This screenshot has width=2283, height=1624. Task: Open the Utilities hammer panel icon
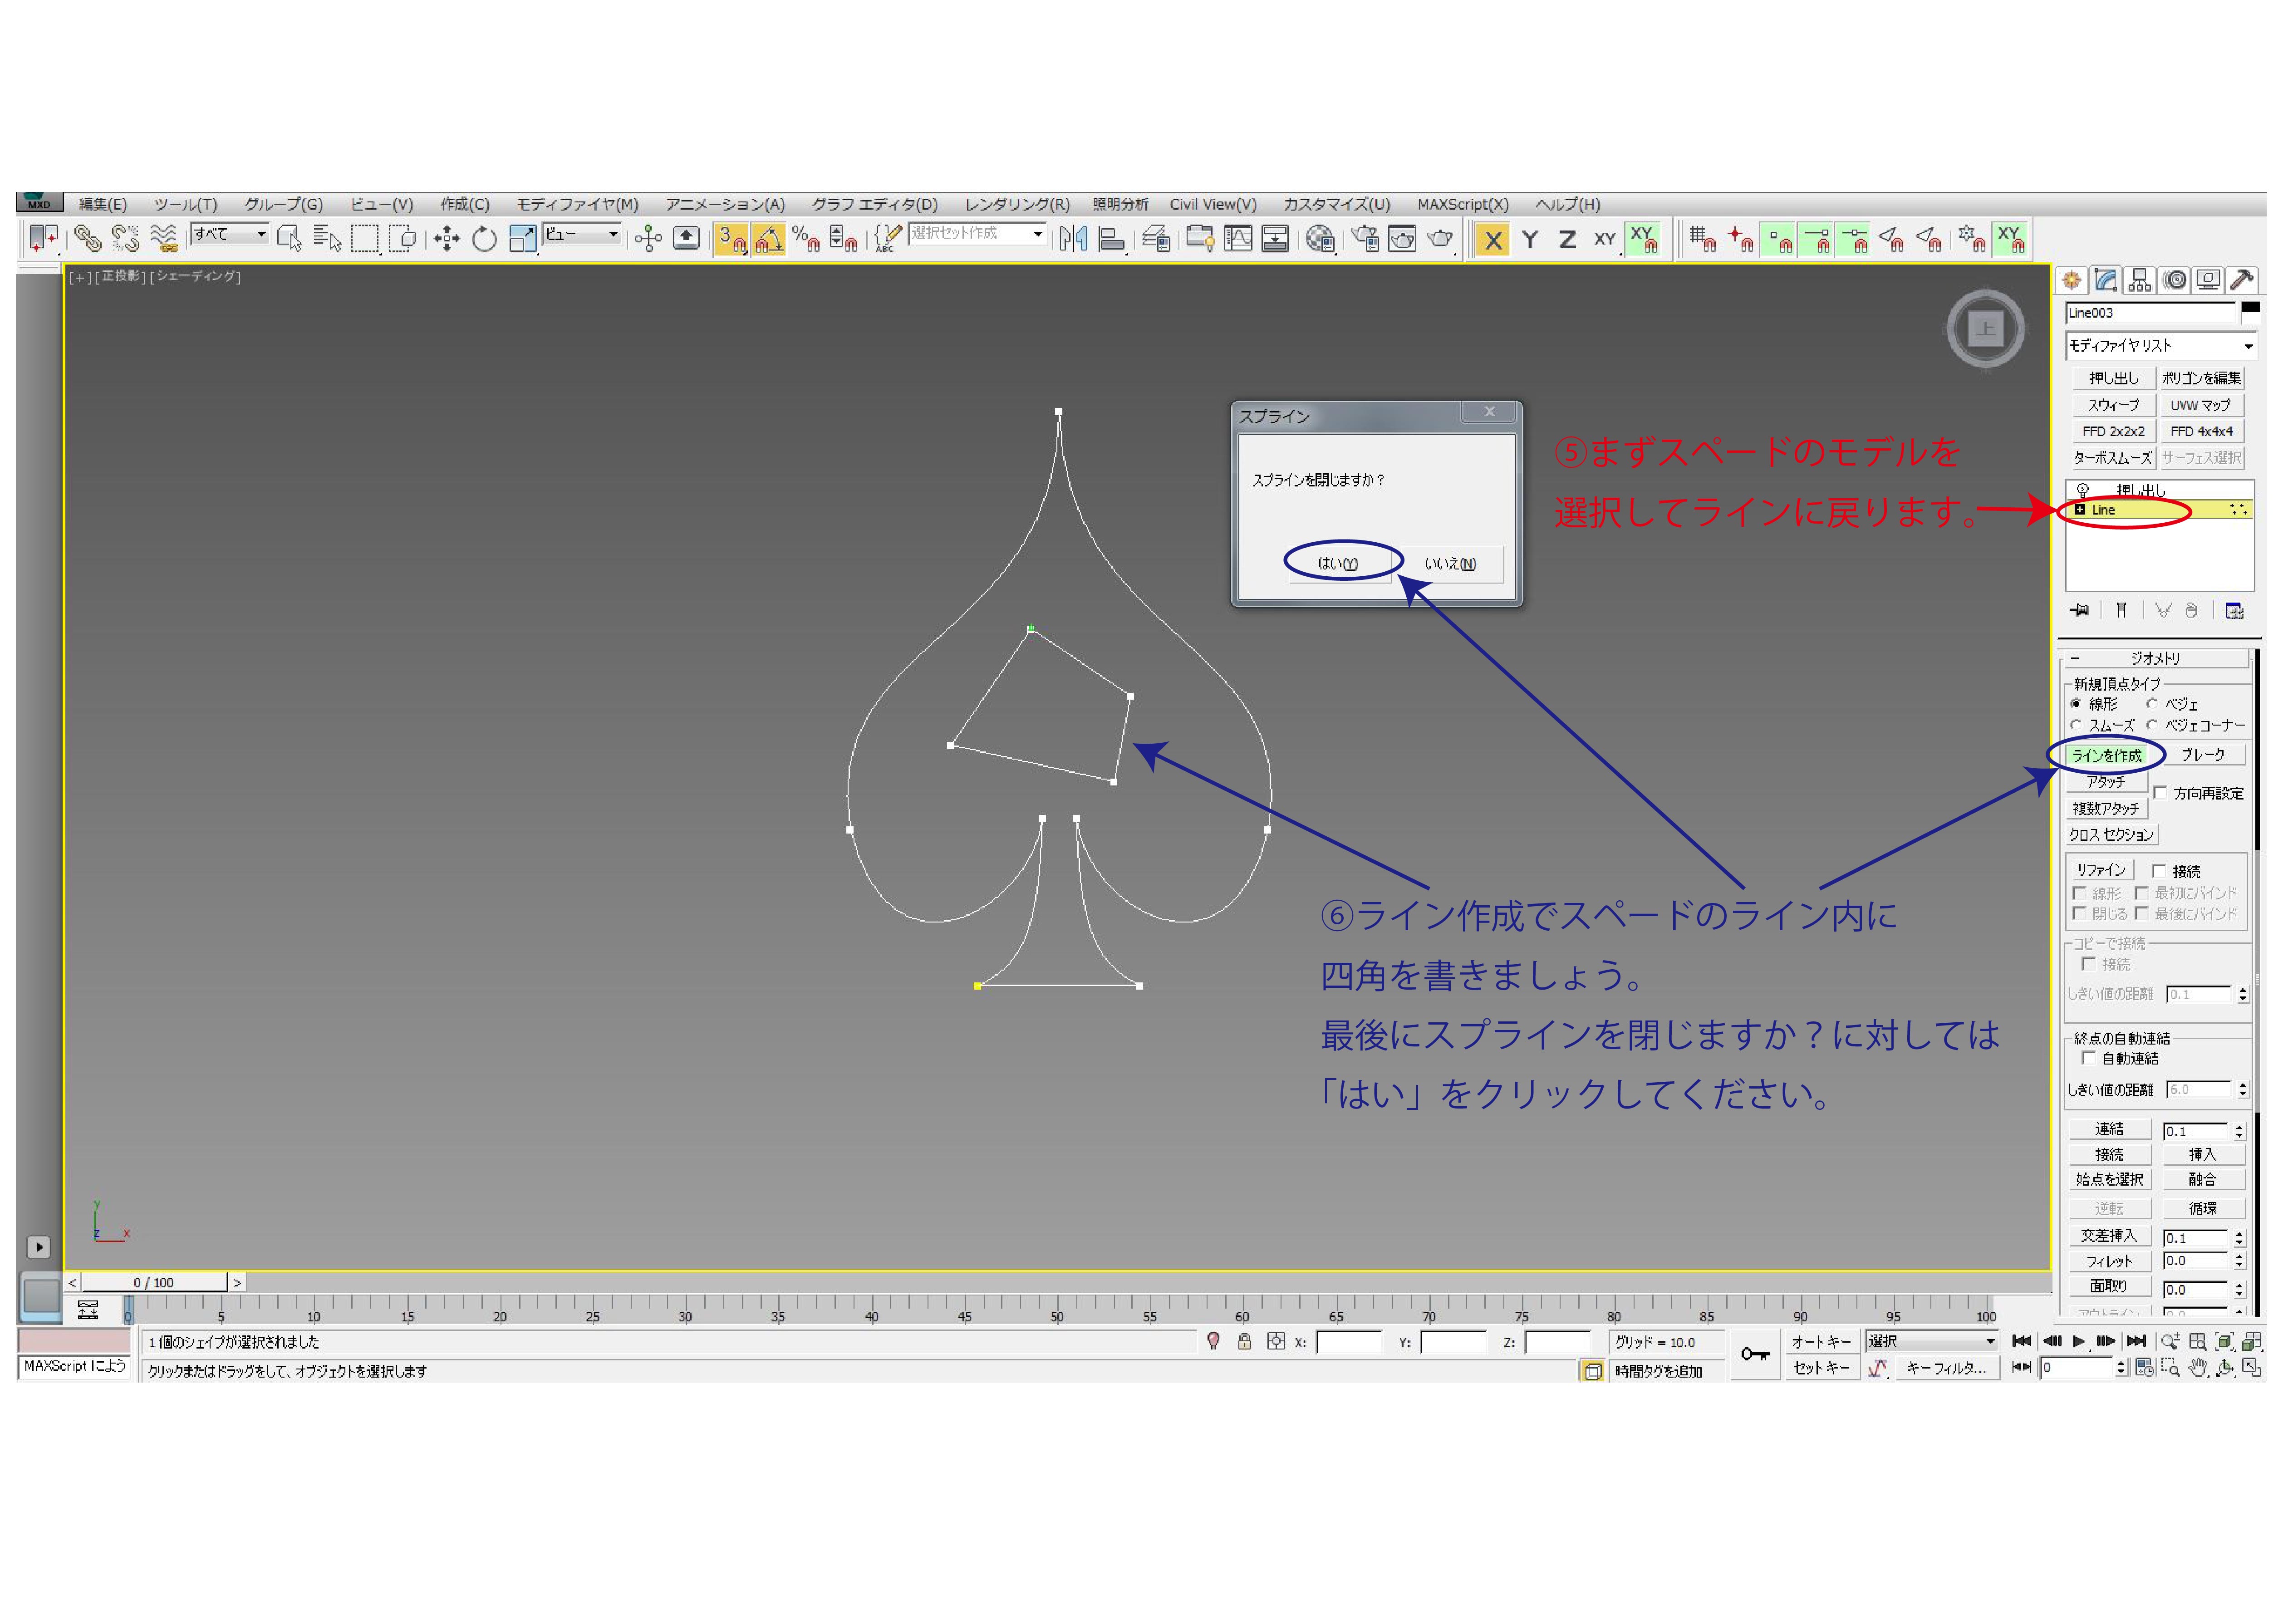tap(2242, 280)
